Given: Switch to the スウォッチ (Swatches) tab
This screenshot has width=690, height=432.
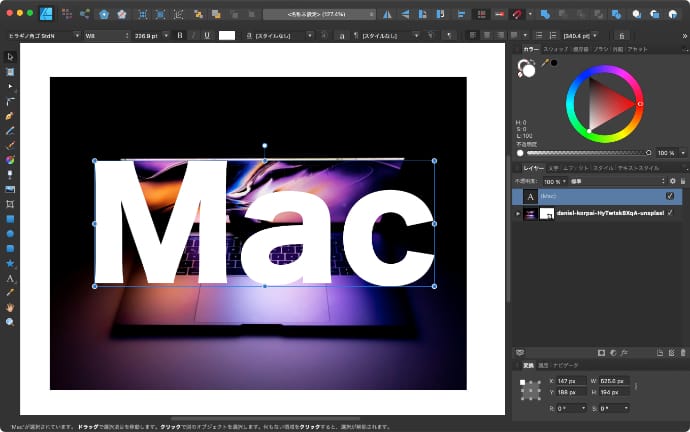Looking at the screenshot, I should pos(555,48).
